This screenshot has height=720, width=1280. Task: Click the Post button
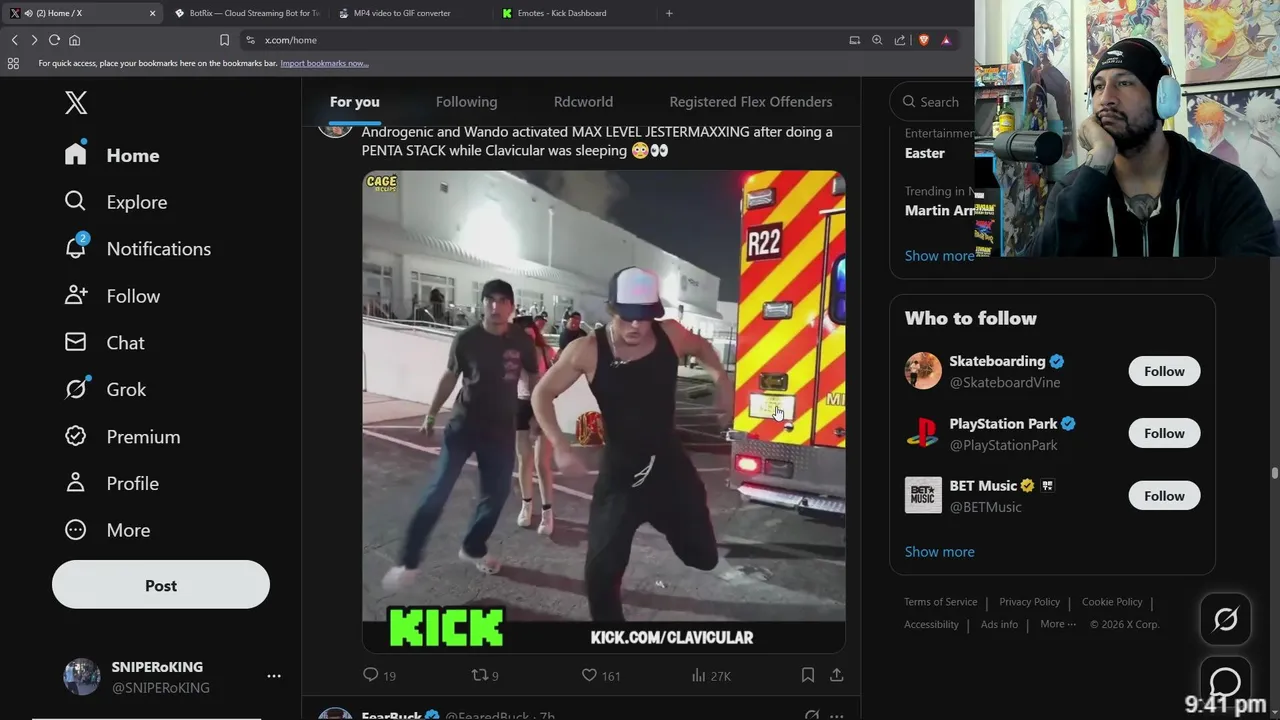pos(161,585)
